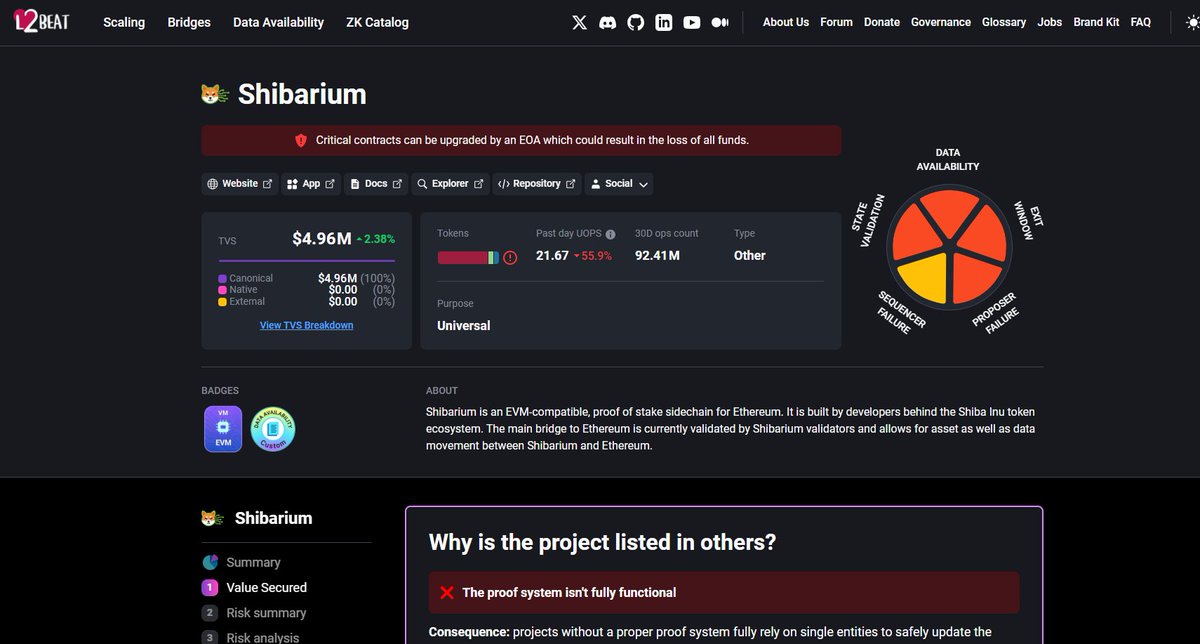Click the Native pink legend swatch

tap(222, 290)
